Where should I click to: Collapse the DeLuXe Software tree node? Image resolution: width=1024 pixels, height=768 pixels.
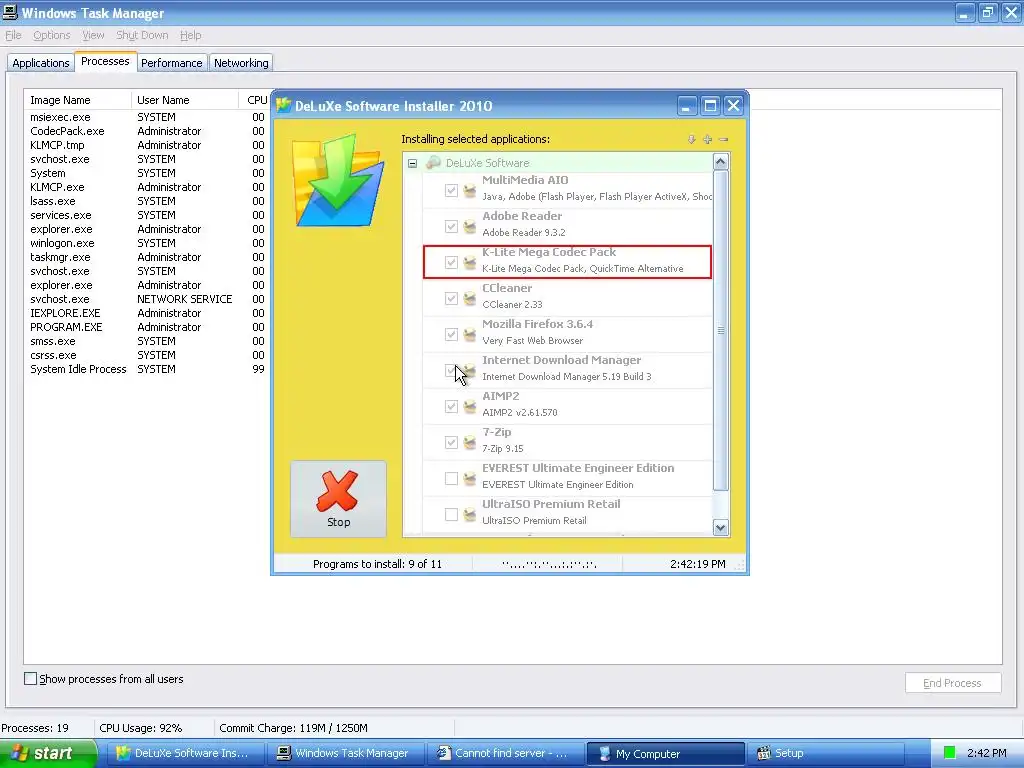(413, 163)
